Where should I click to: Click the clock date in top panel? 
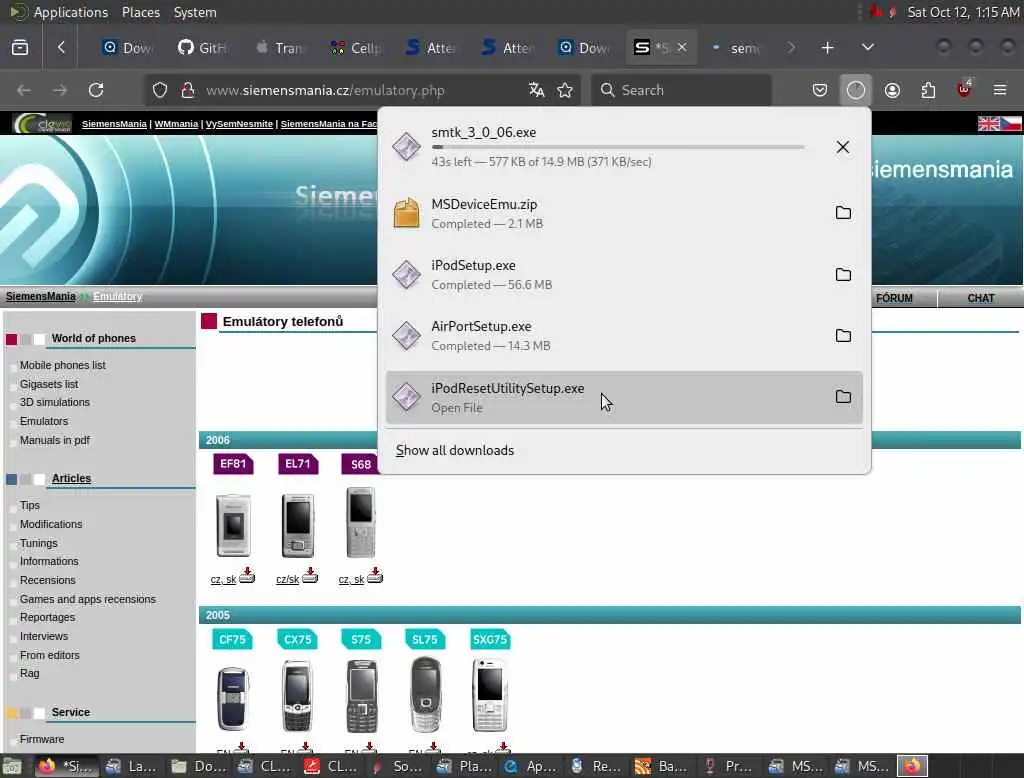[x=963, y=12]
